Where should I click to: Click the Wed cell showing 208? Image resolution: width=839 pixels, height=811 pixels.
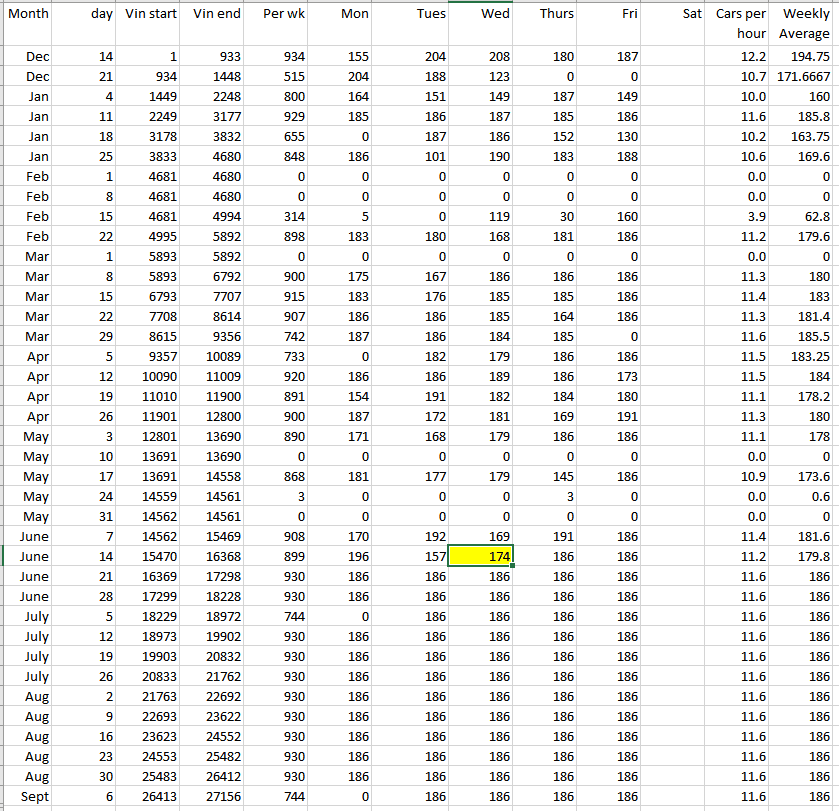point(481,57)
